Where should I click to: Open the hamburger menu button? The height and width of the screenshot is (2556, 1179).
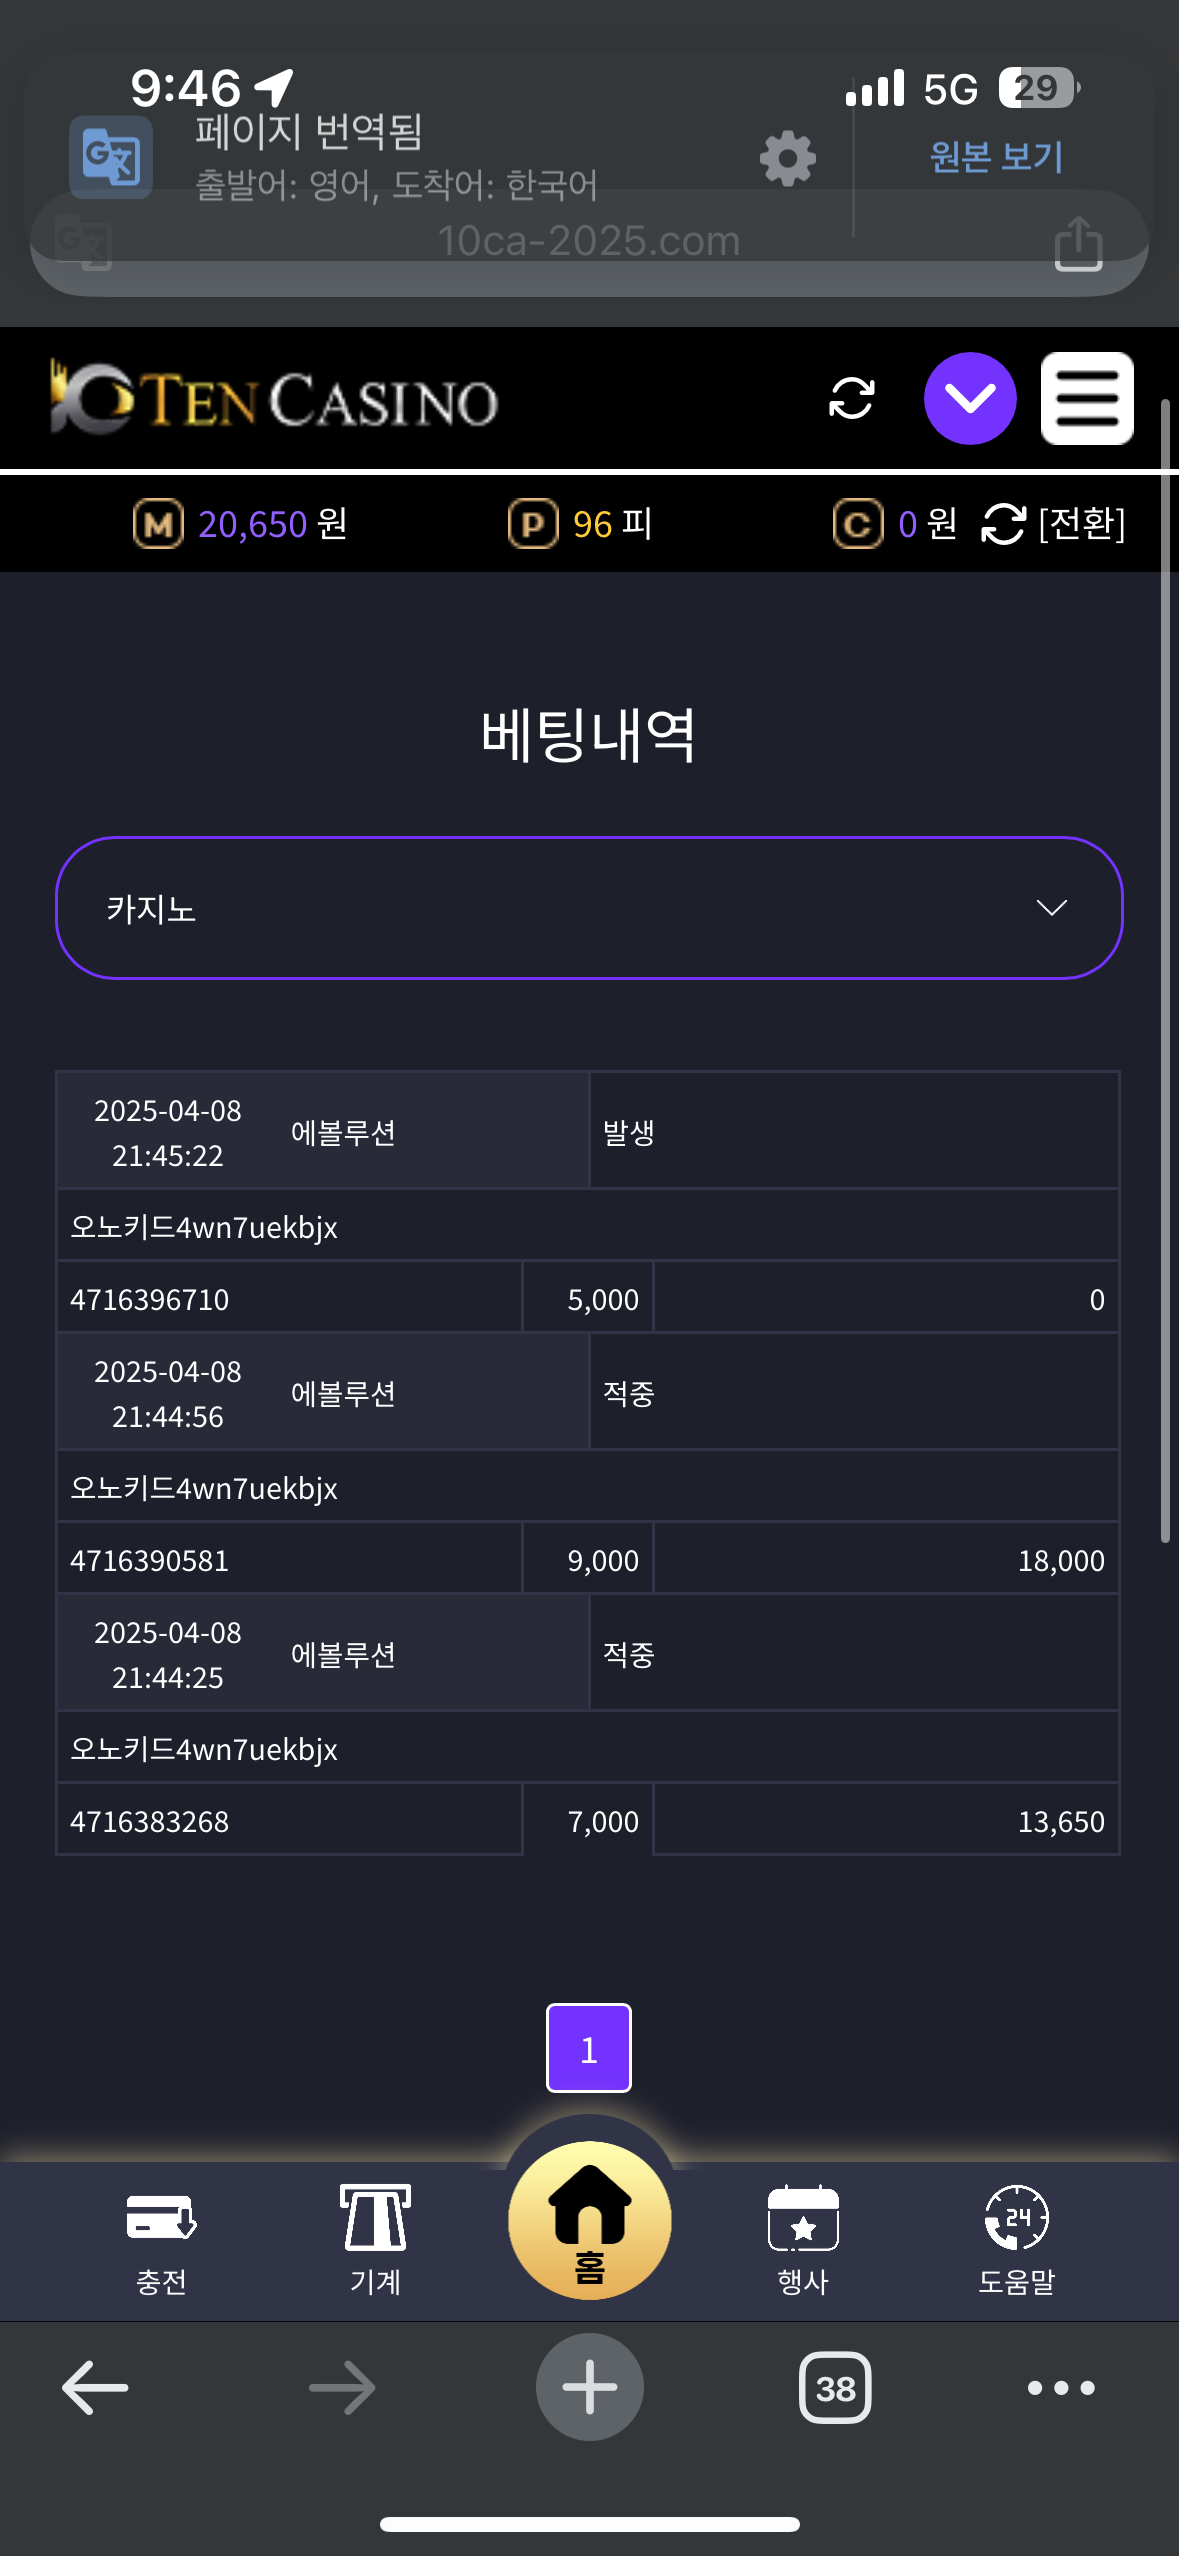[1087, 398]
